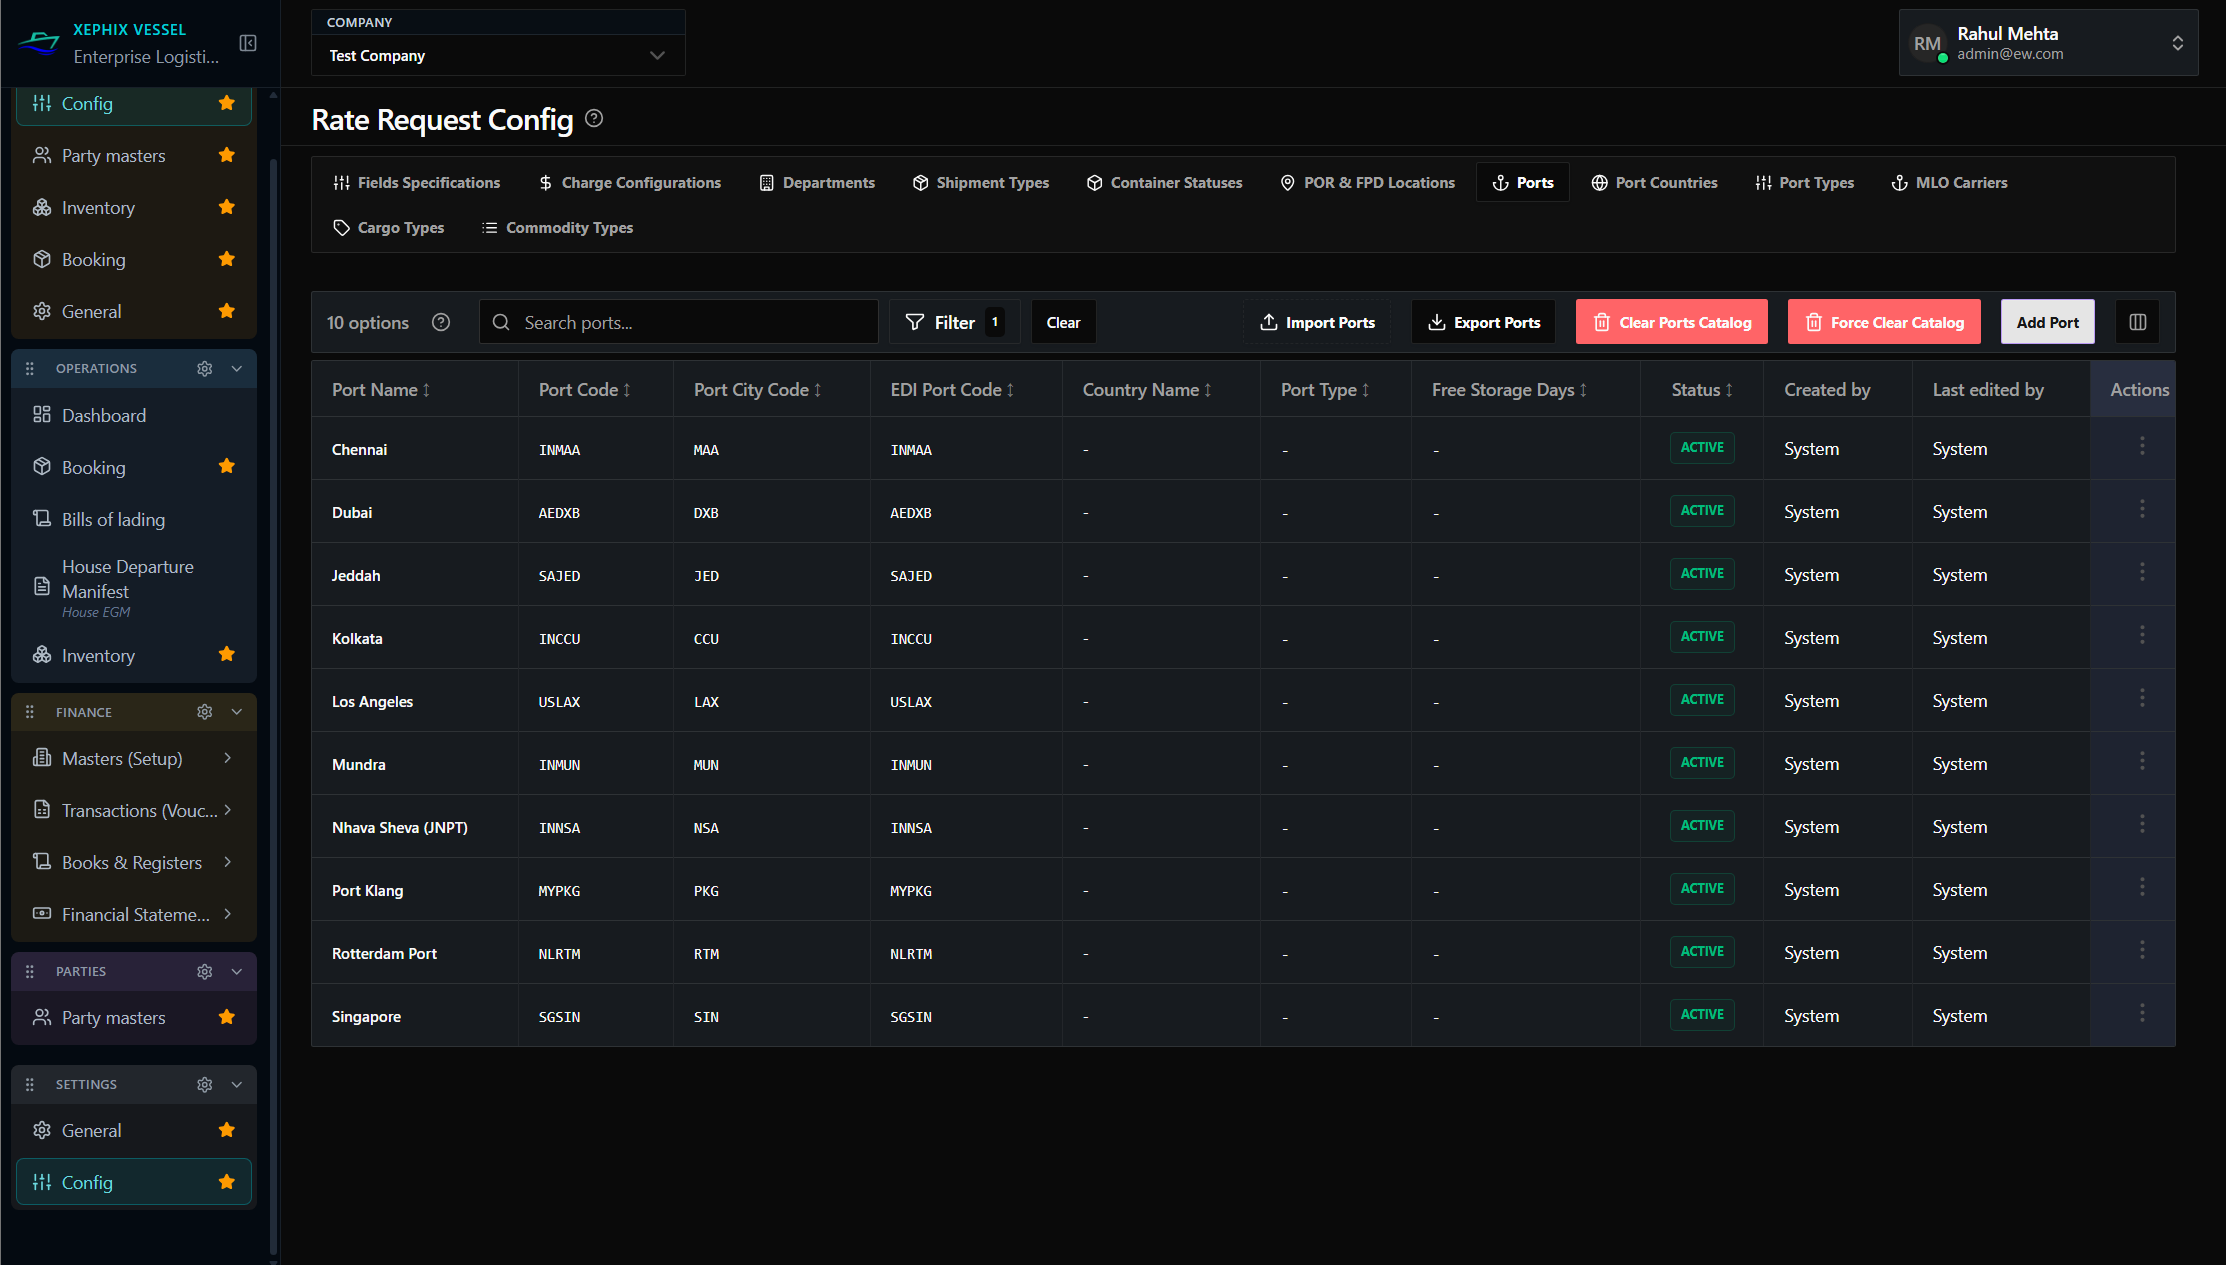Switch to Fields Specifications tab
2226x1265 pixels.
[417, 182]
